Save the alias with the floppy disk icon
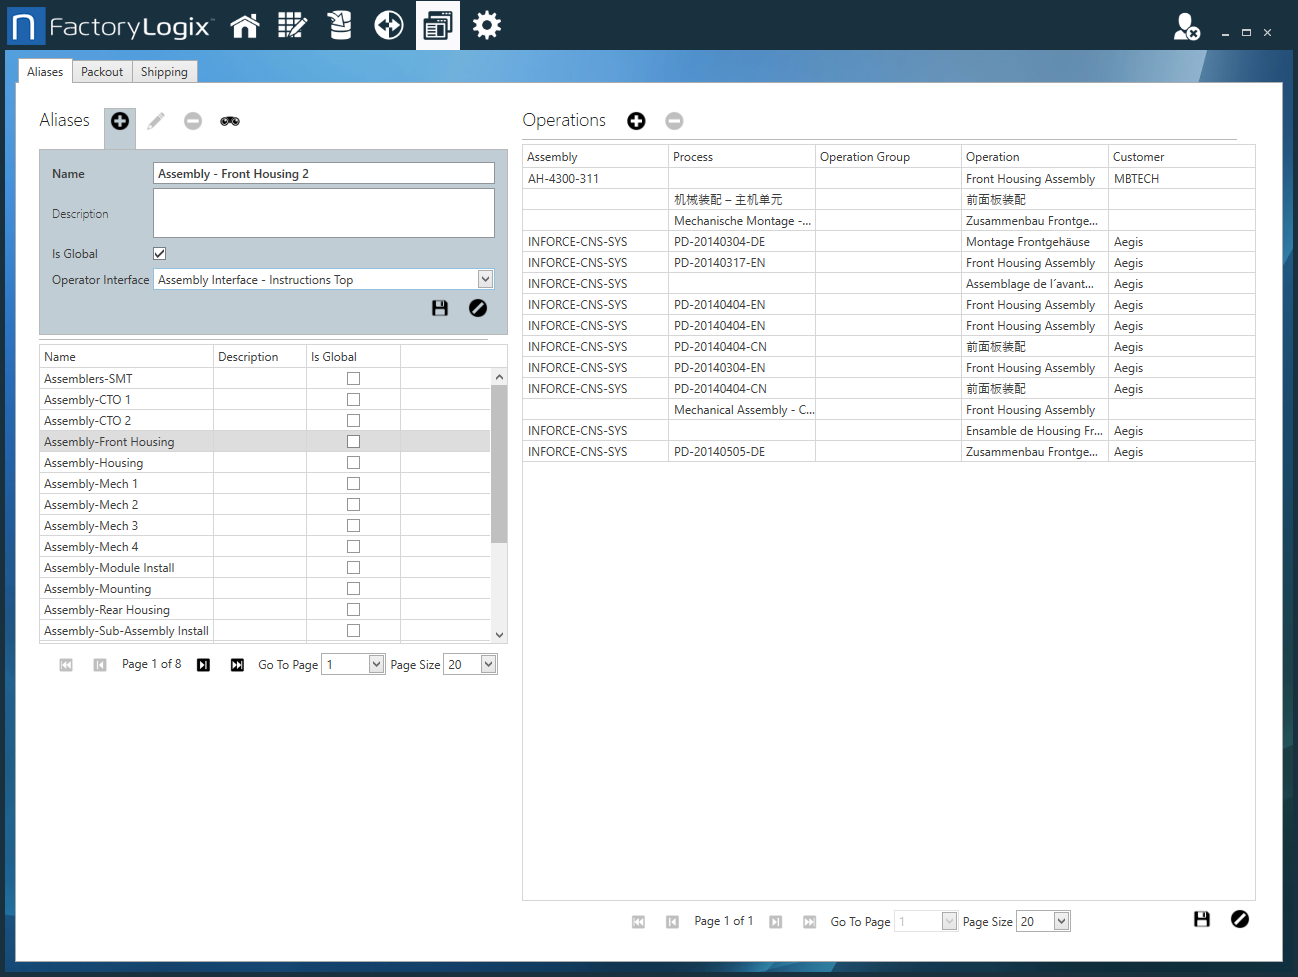Viewport: 1298px width, 977px height. (440, 308)
